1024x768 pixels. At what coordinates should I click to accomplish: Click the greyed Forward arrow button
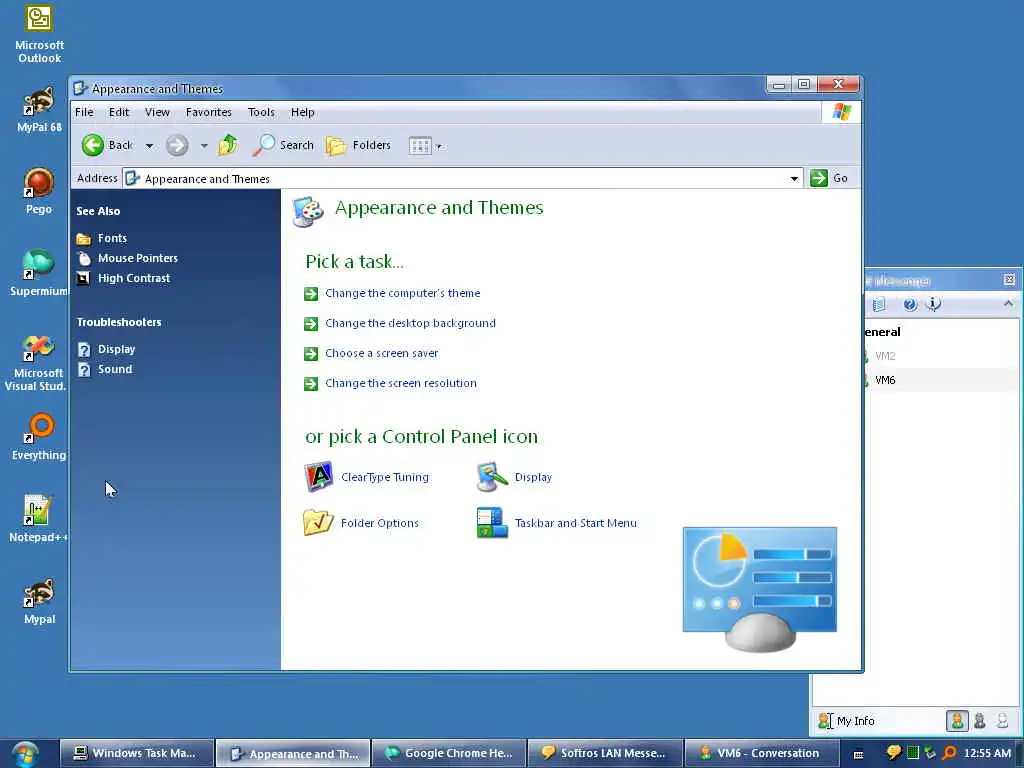177,145
